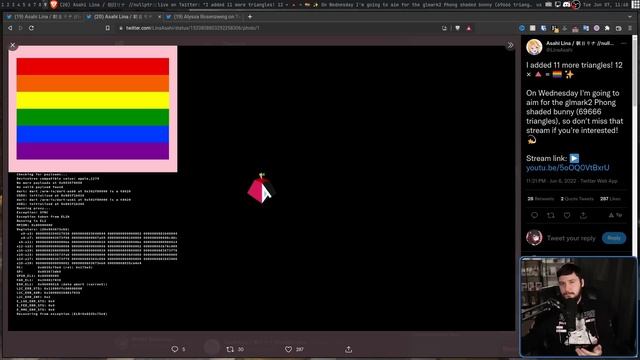The height and width of the screenshot is (360, 640).
Task: Open the youtu.be stream link
Action: coord(567,168)
